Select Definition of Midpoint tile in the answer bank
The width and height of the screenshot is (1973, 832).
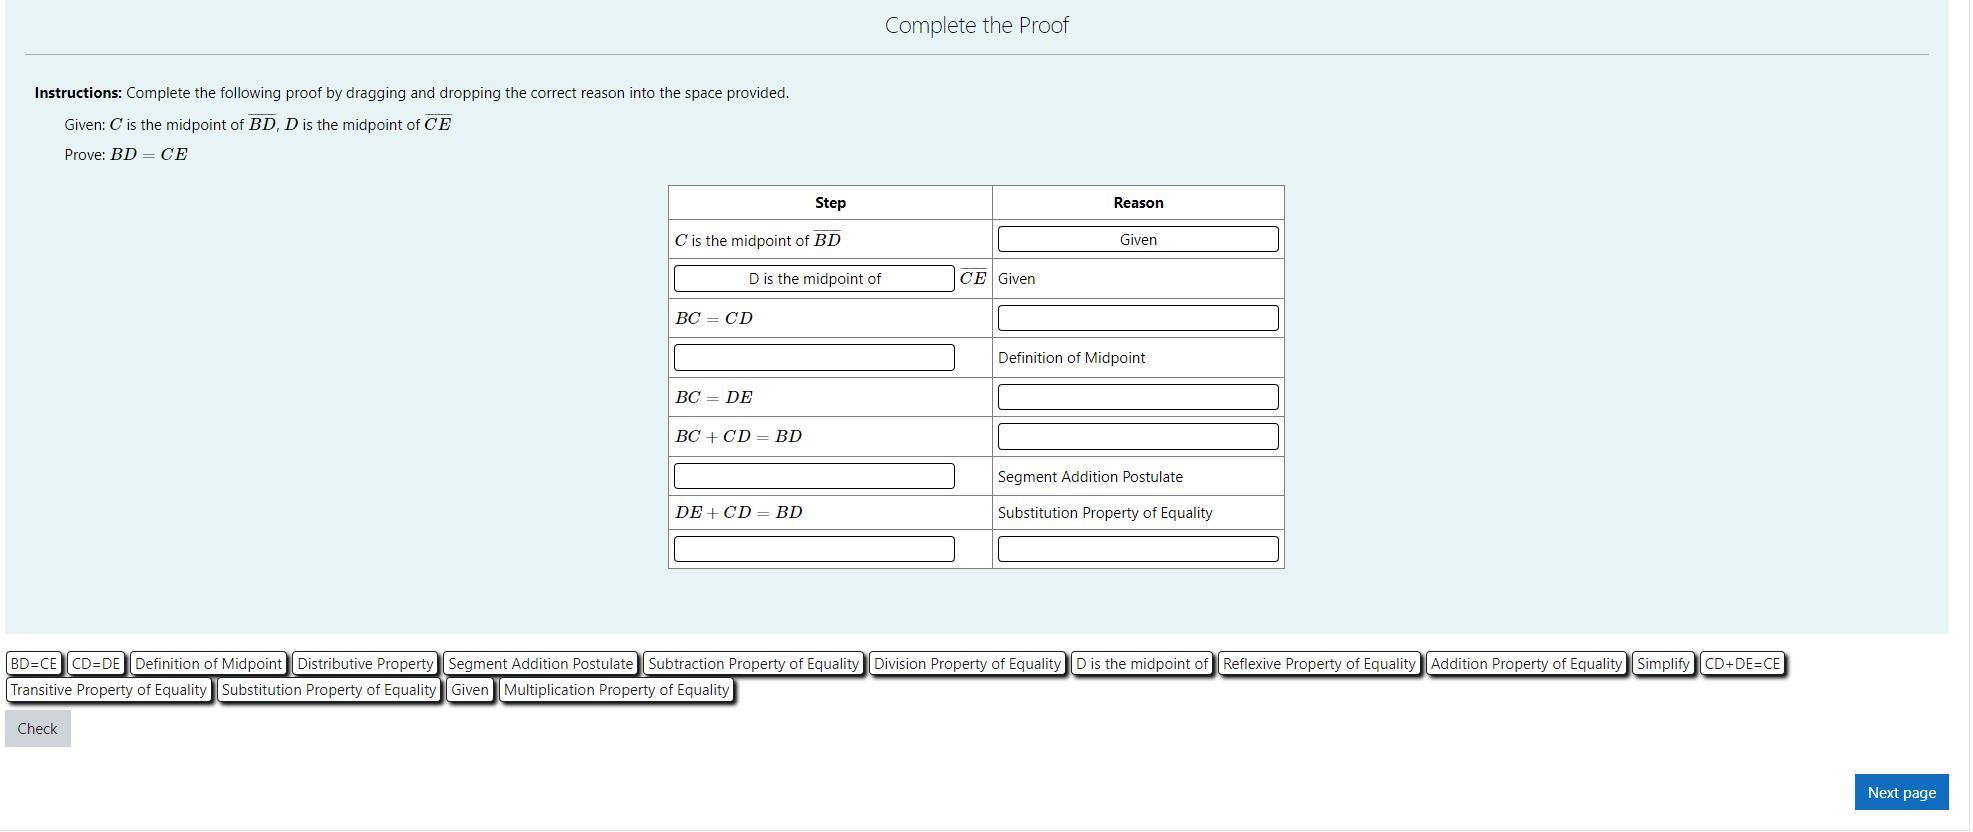[209, 664]
